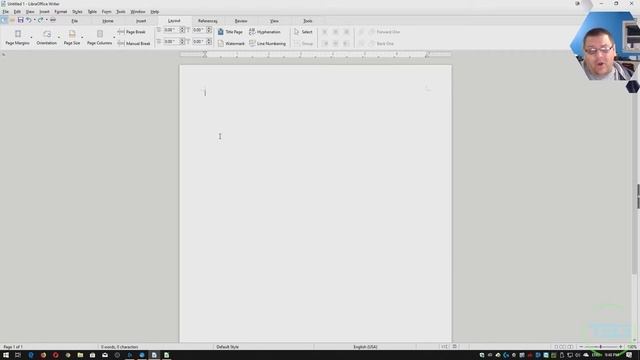
Task: Open the Window menu
Action: point(138,12)
